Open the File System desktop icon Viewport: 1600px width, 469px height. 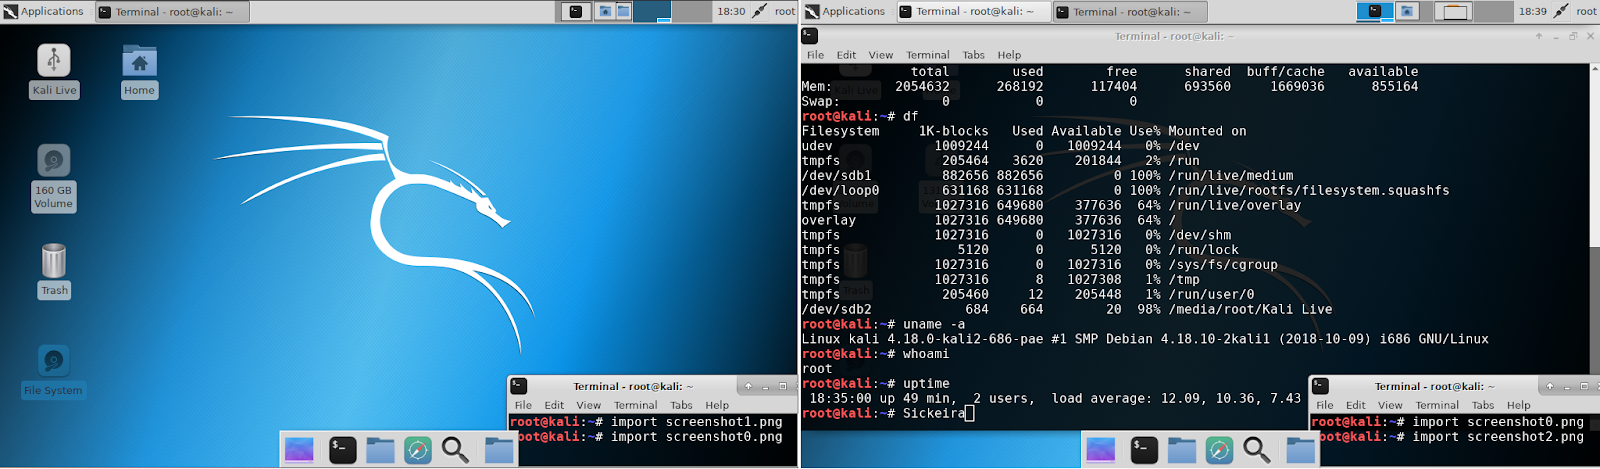53,371
